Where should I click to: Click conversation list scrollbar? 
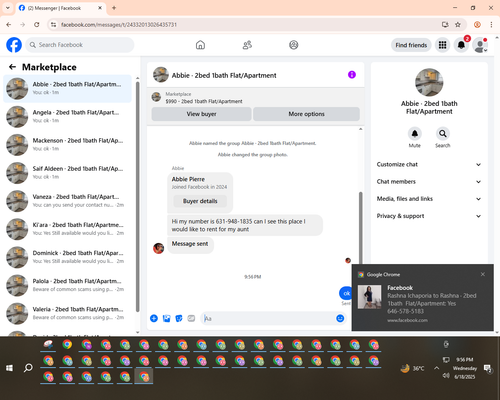point(137,197)
